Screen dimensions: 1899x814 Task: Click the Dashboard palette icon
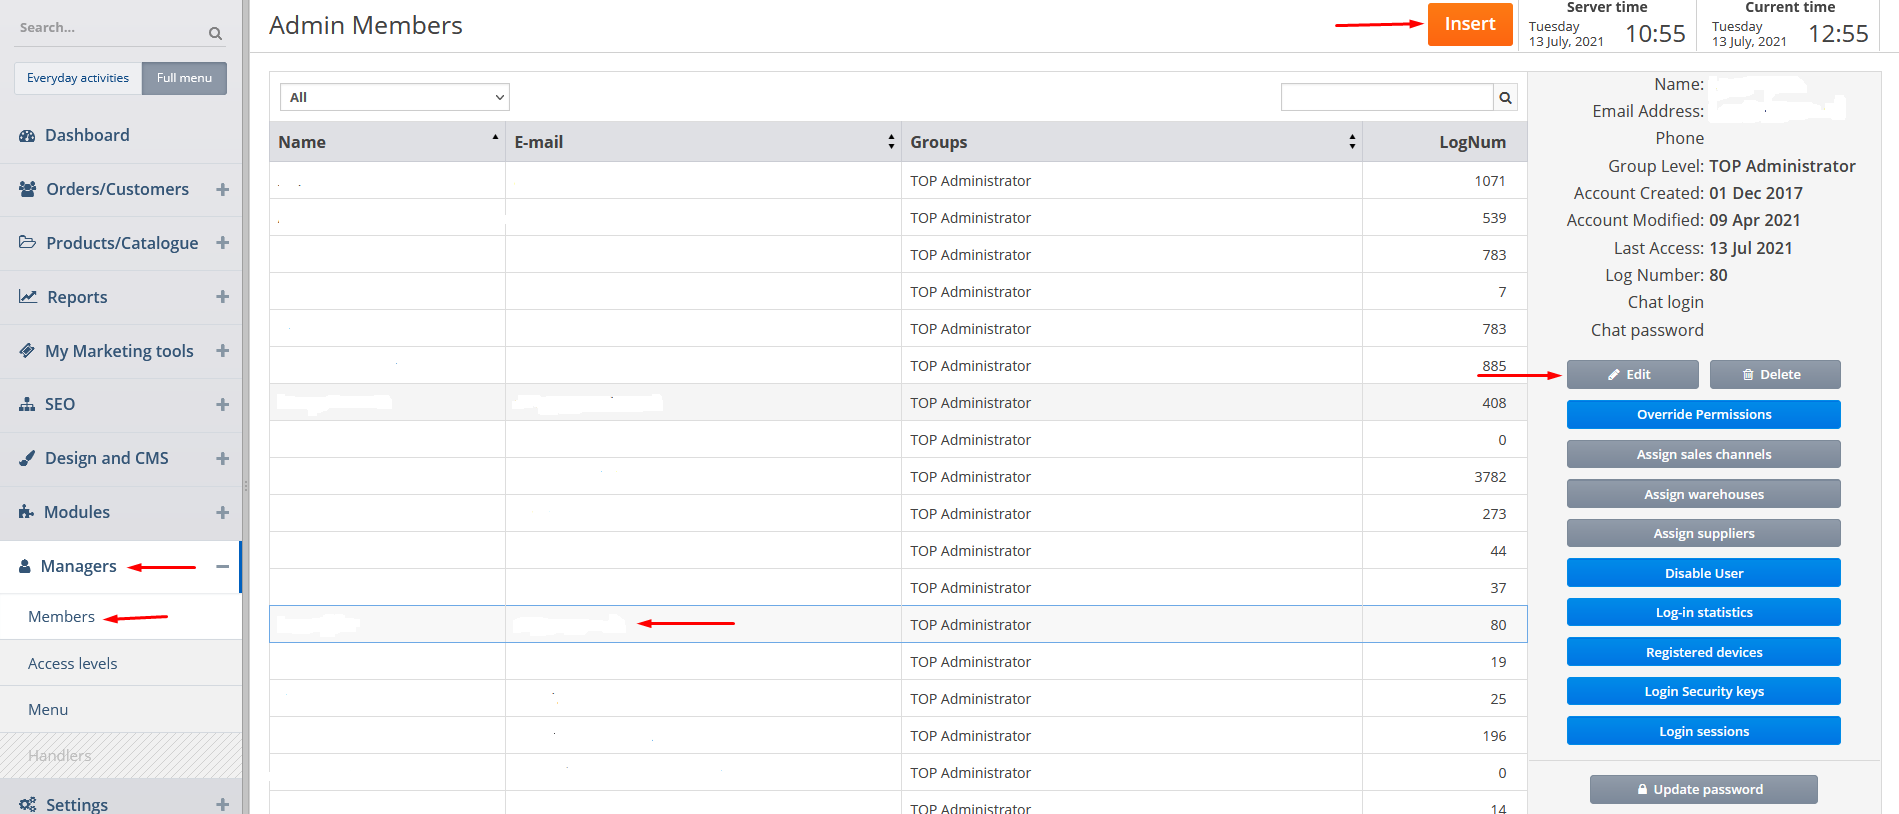27,135
